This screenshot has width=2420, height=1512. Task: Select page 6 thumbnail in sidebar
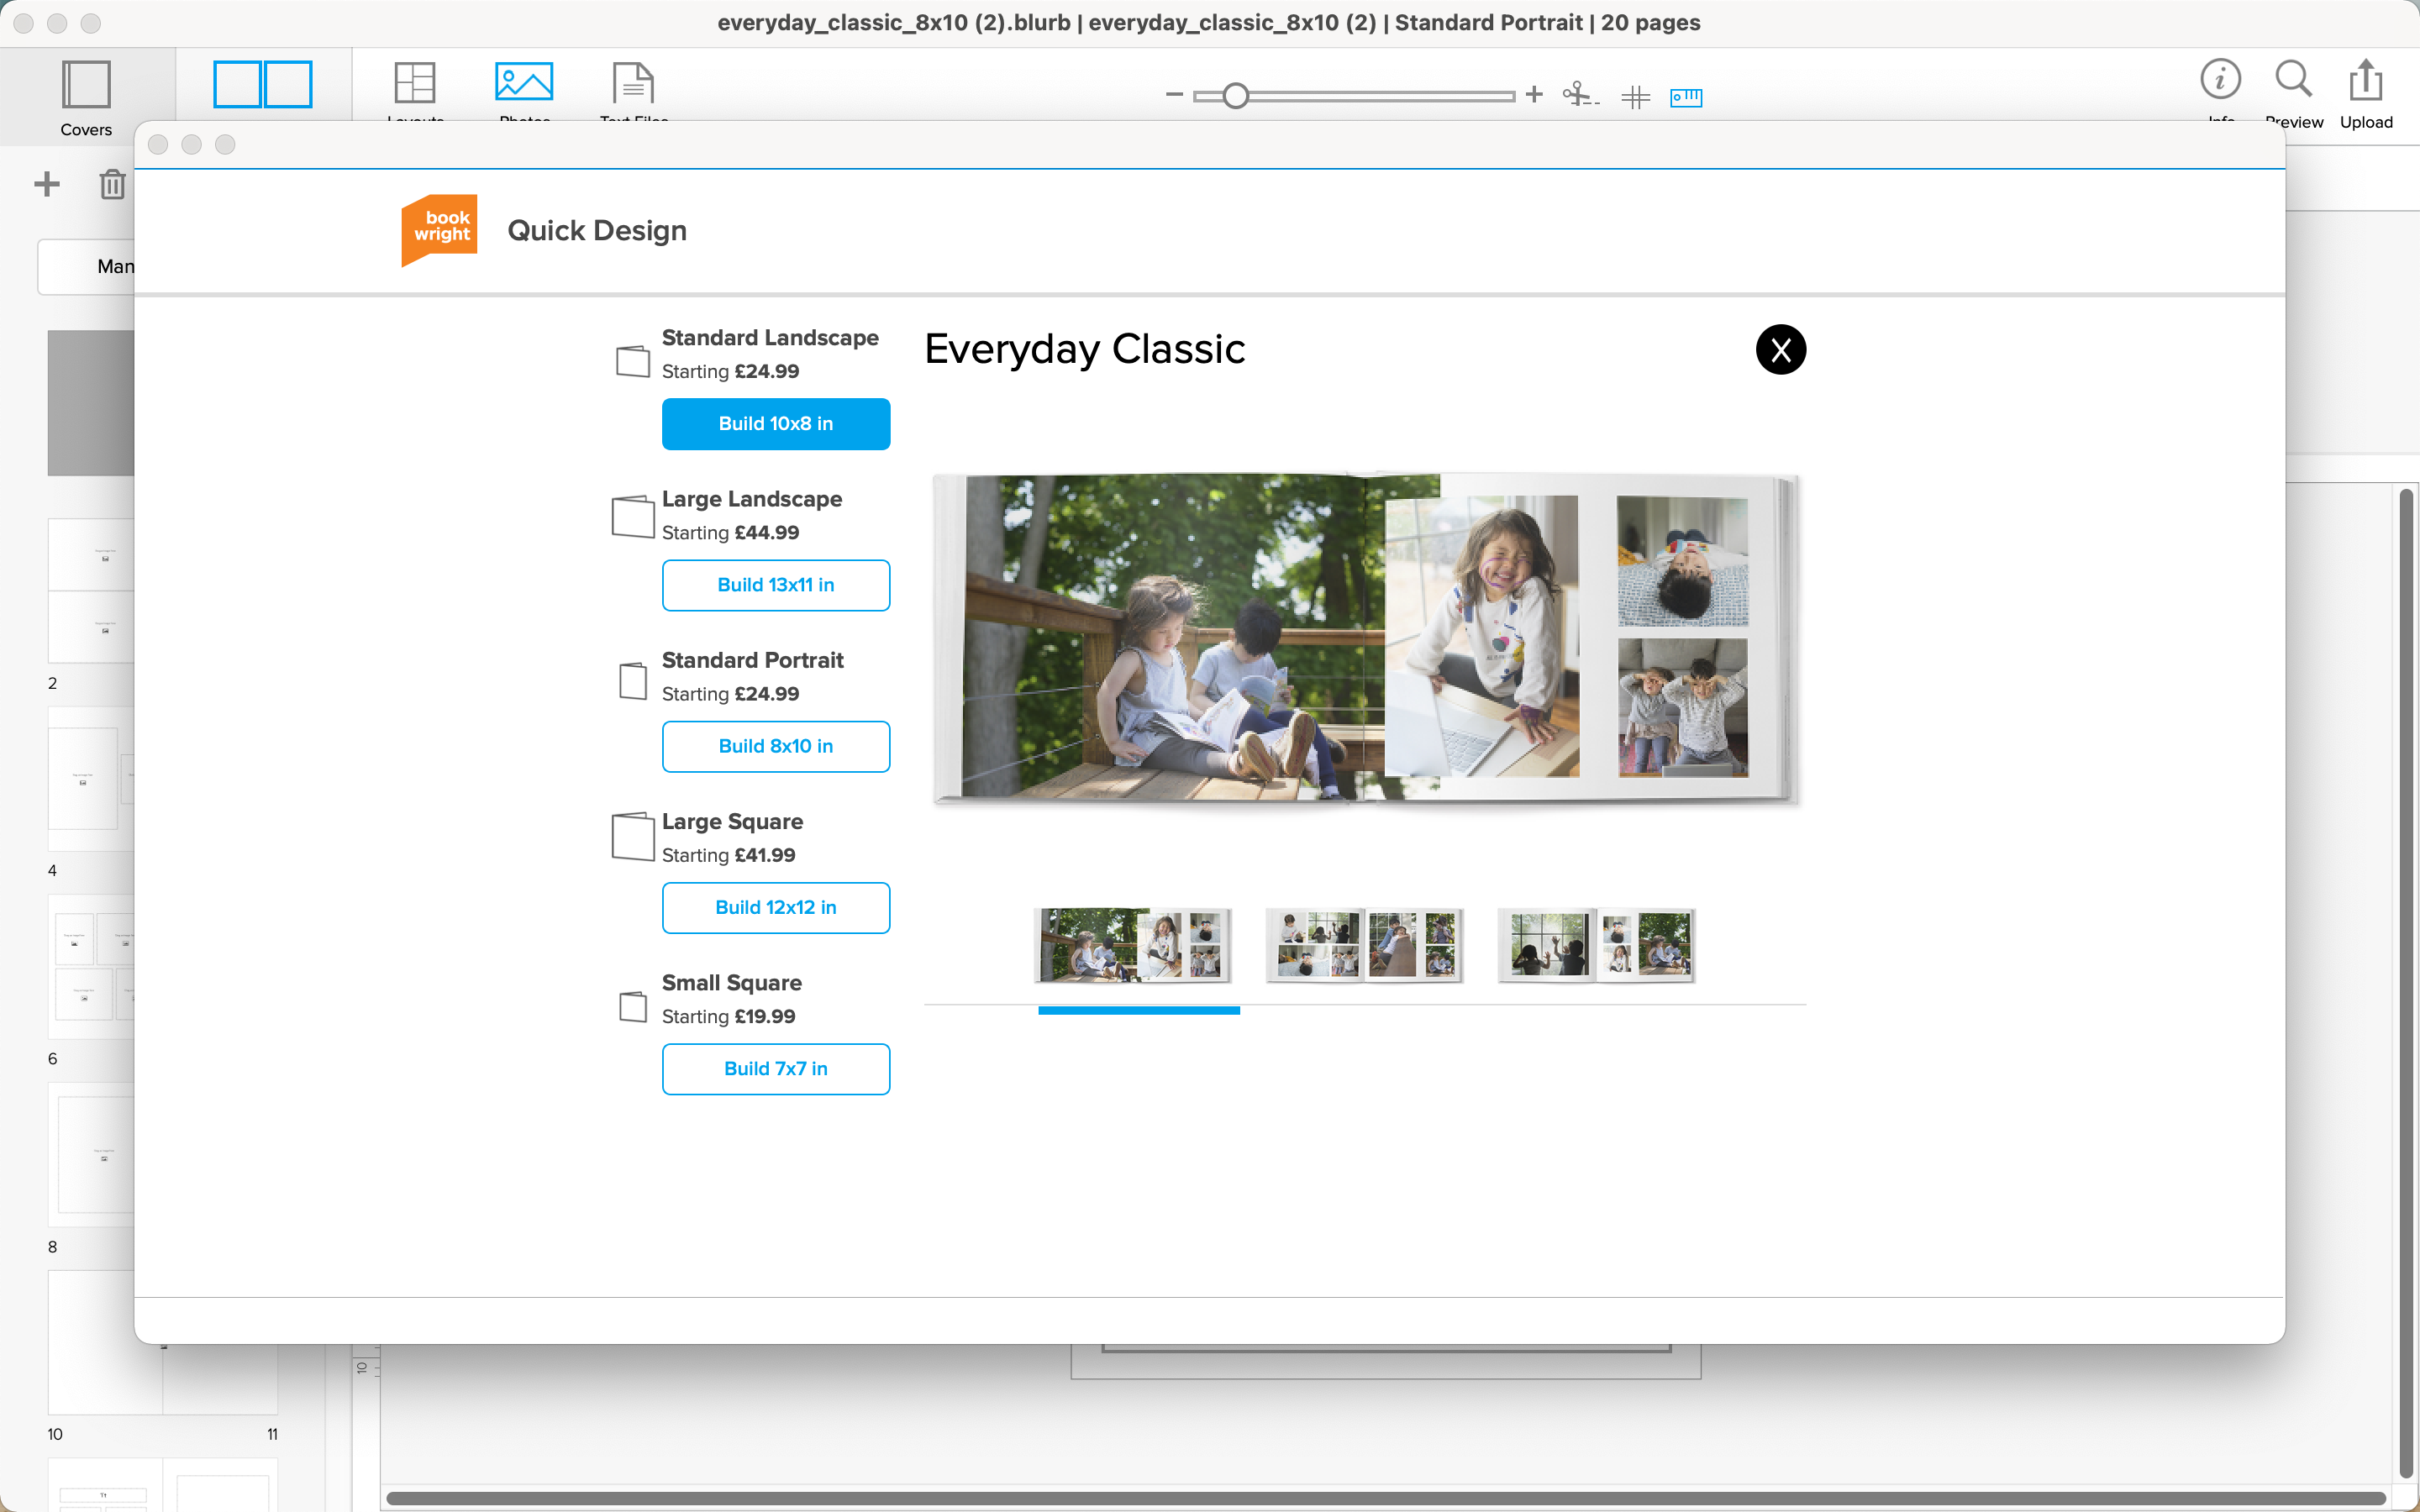pyautogui.click(x=91, y=966)
